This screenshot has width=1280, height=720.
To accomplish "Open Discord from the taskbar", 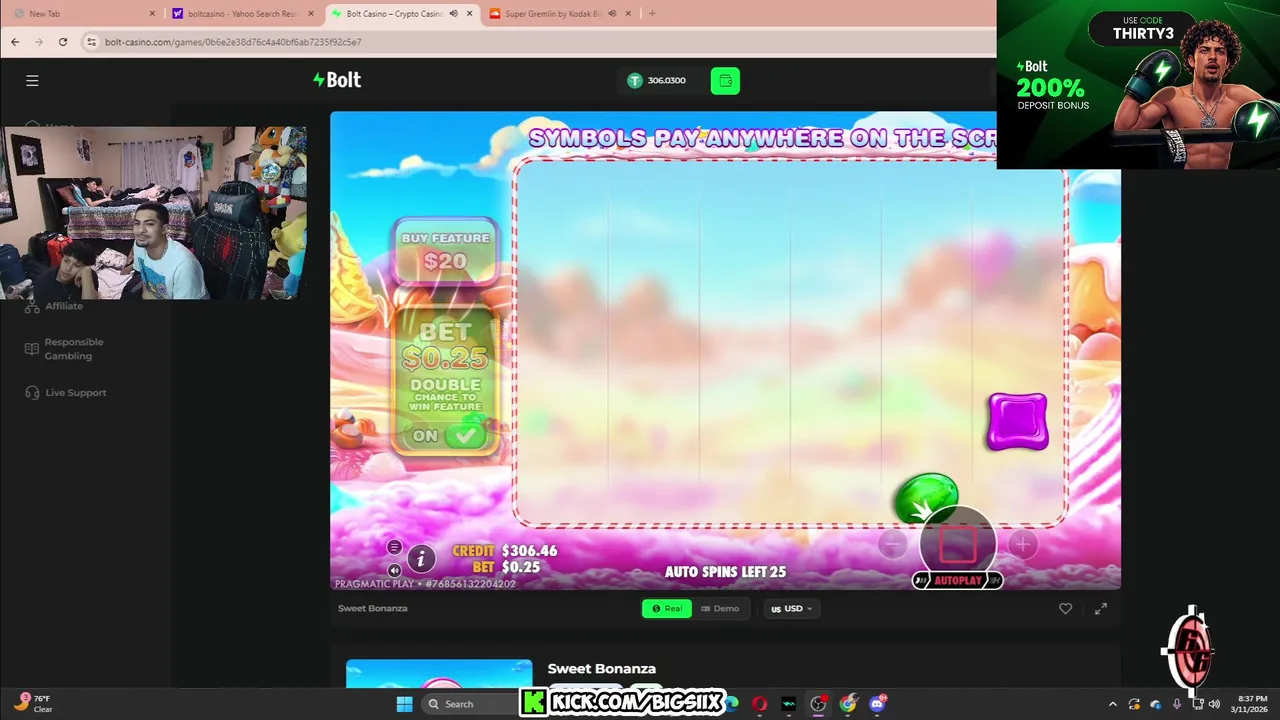I will point(877,704).
